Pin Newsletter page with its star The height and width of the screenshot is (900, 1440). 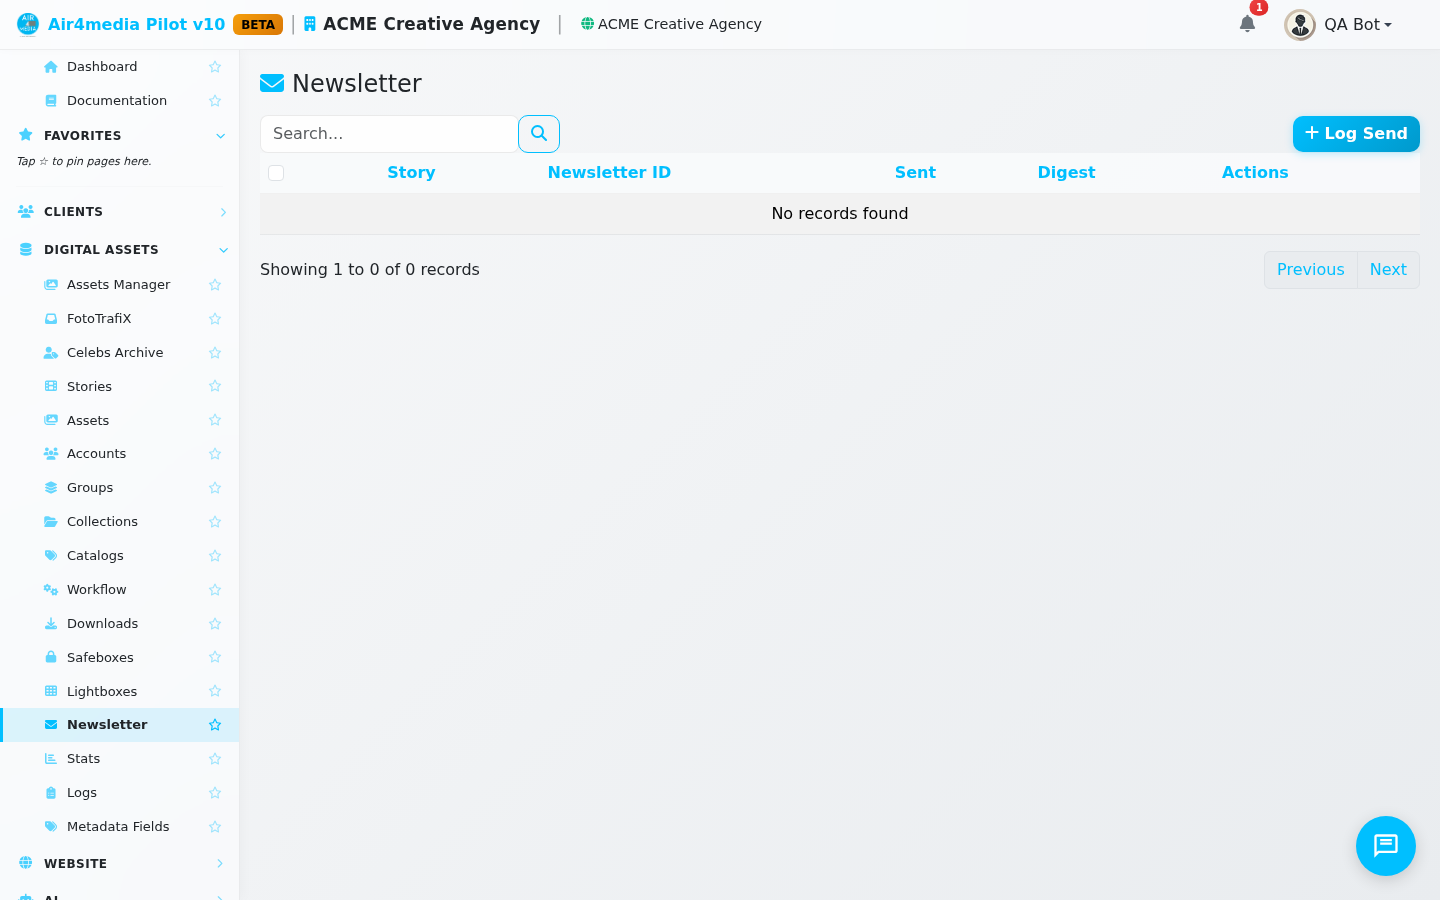[x=215, y=725]
